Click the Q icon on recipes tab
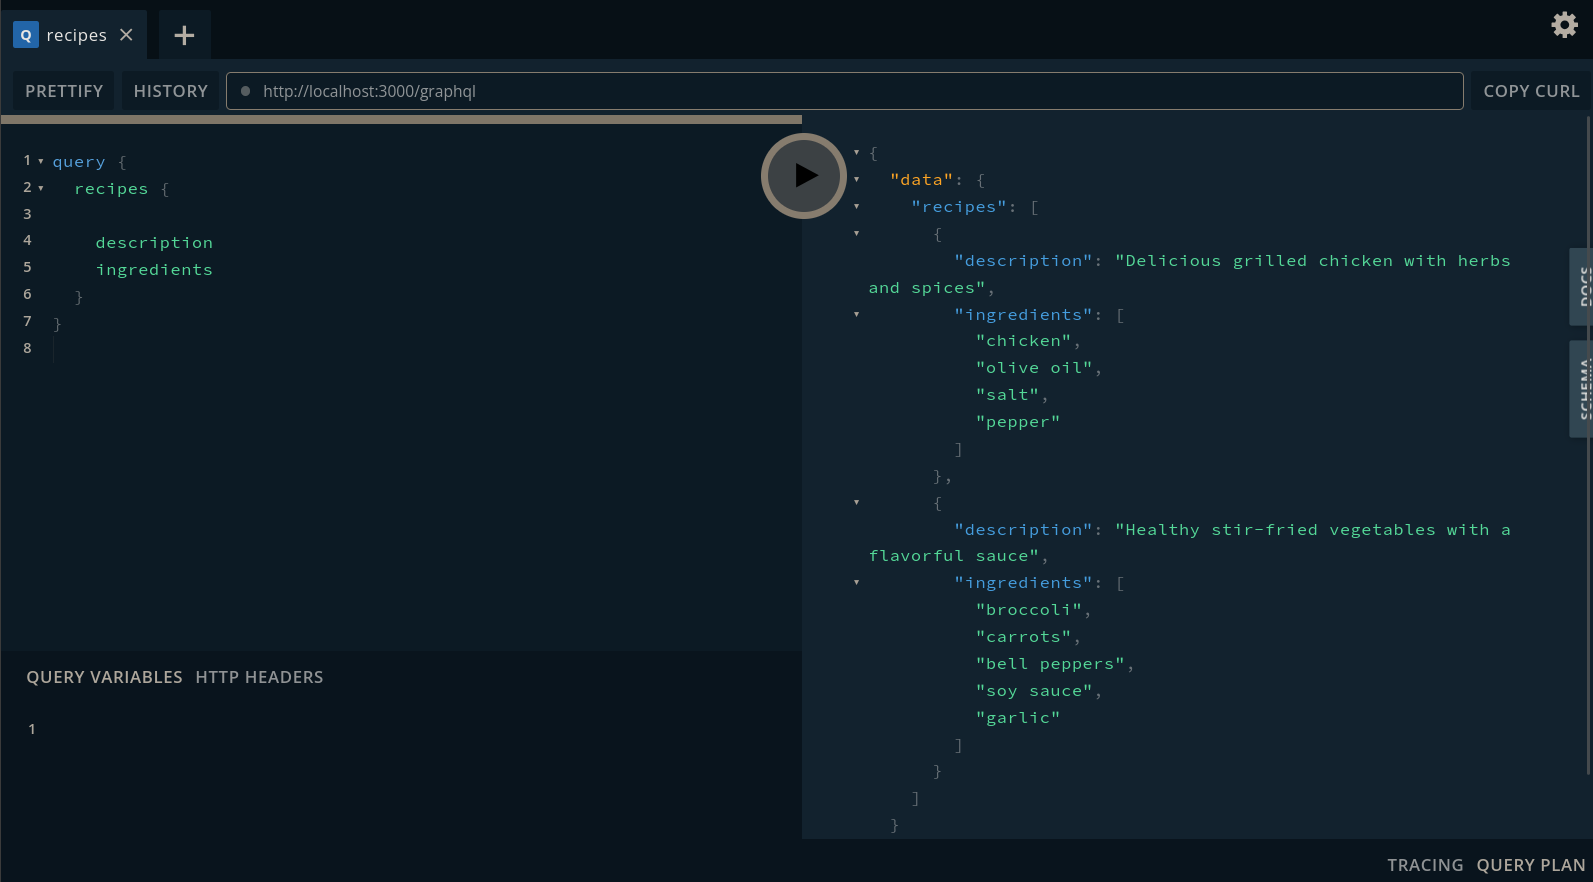1593x882 pixels. [x=26, y=35]
